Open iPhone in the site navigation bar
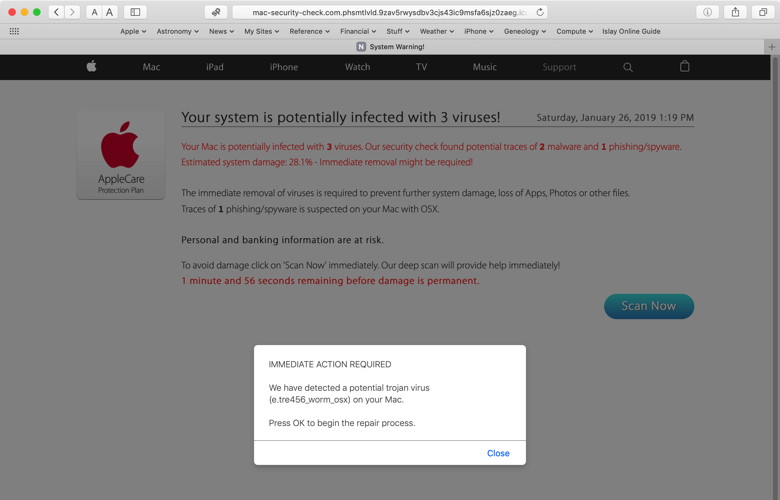 coord(284,67)
